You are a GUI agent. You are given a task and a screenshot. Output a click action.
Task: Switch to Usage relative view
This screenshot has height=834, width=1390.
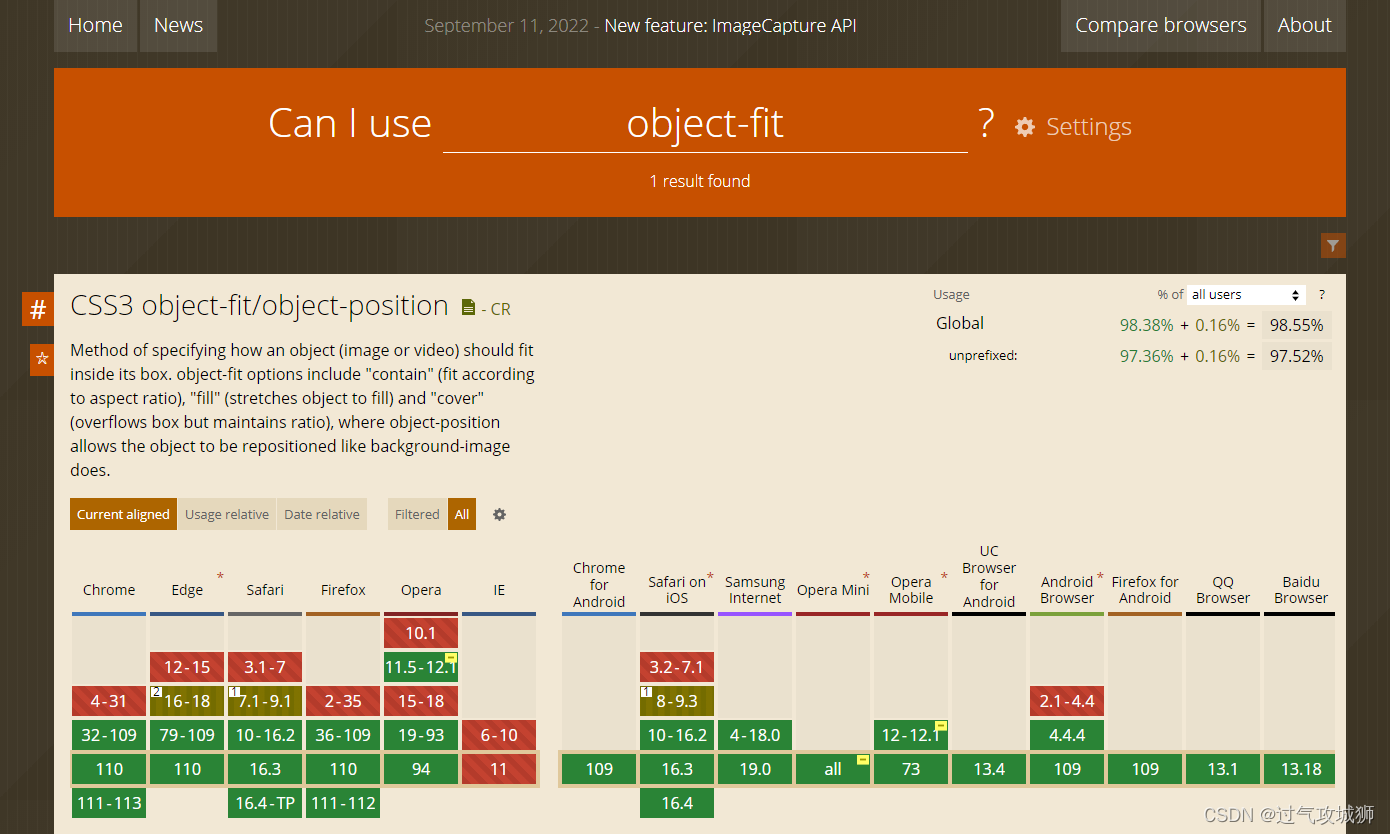pyautogui.click(x=227, y=514)
